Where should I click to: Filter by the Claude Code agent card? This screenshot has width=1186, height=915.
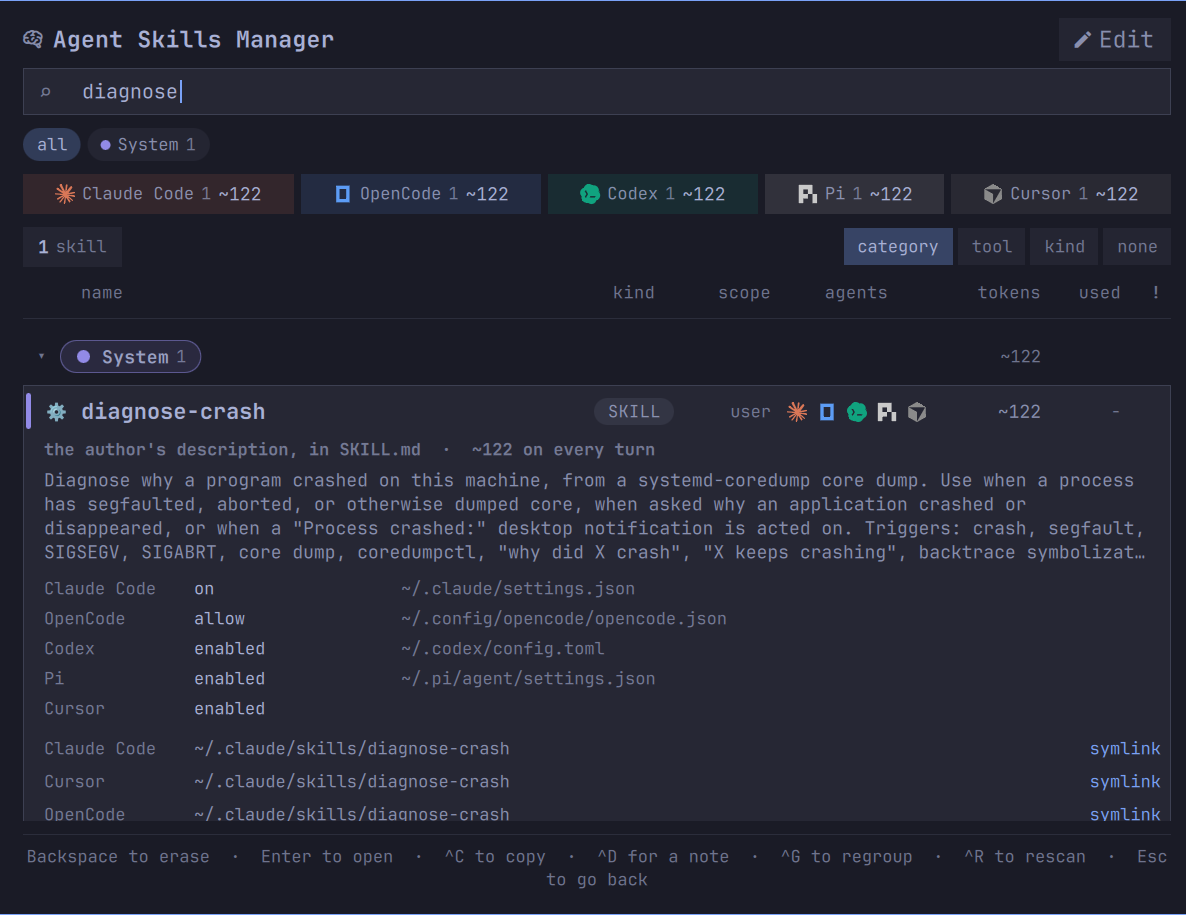pos(158,194)
